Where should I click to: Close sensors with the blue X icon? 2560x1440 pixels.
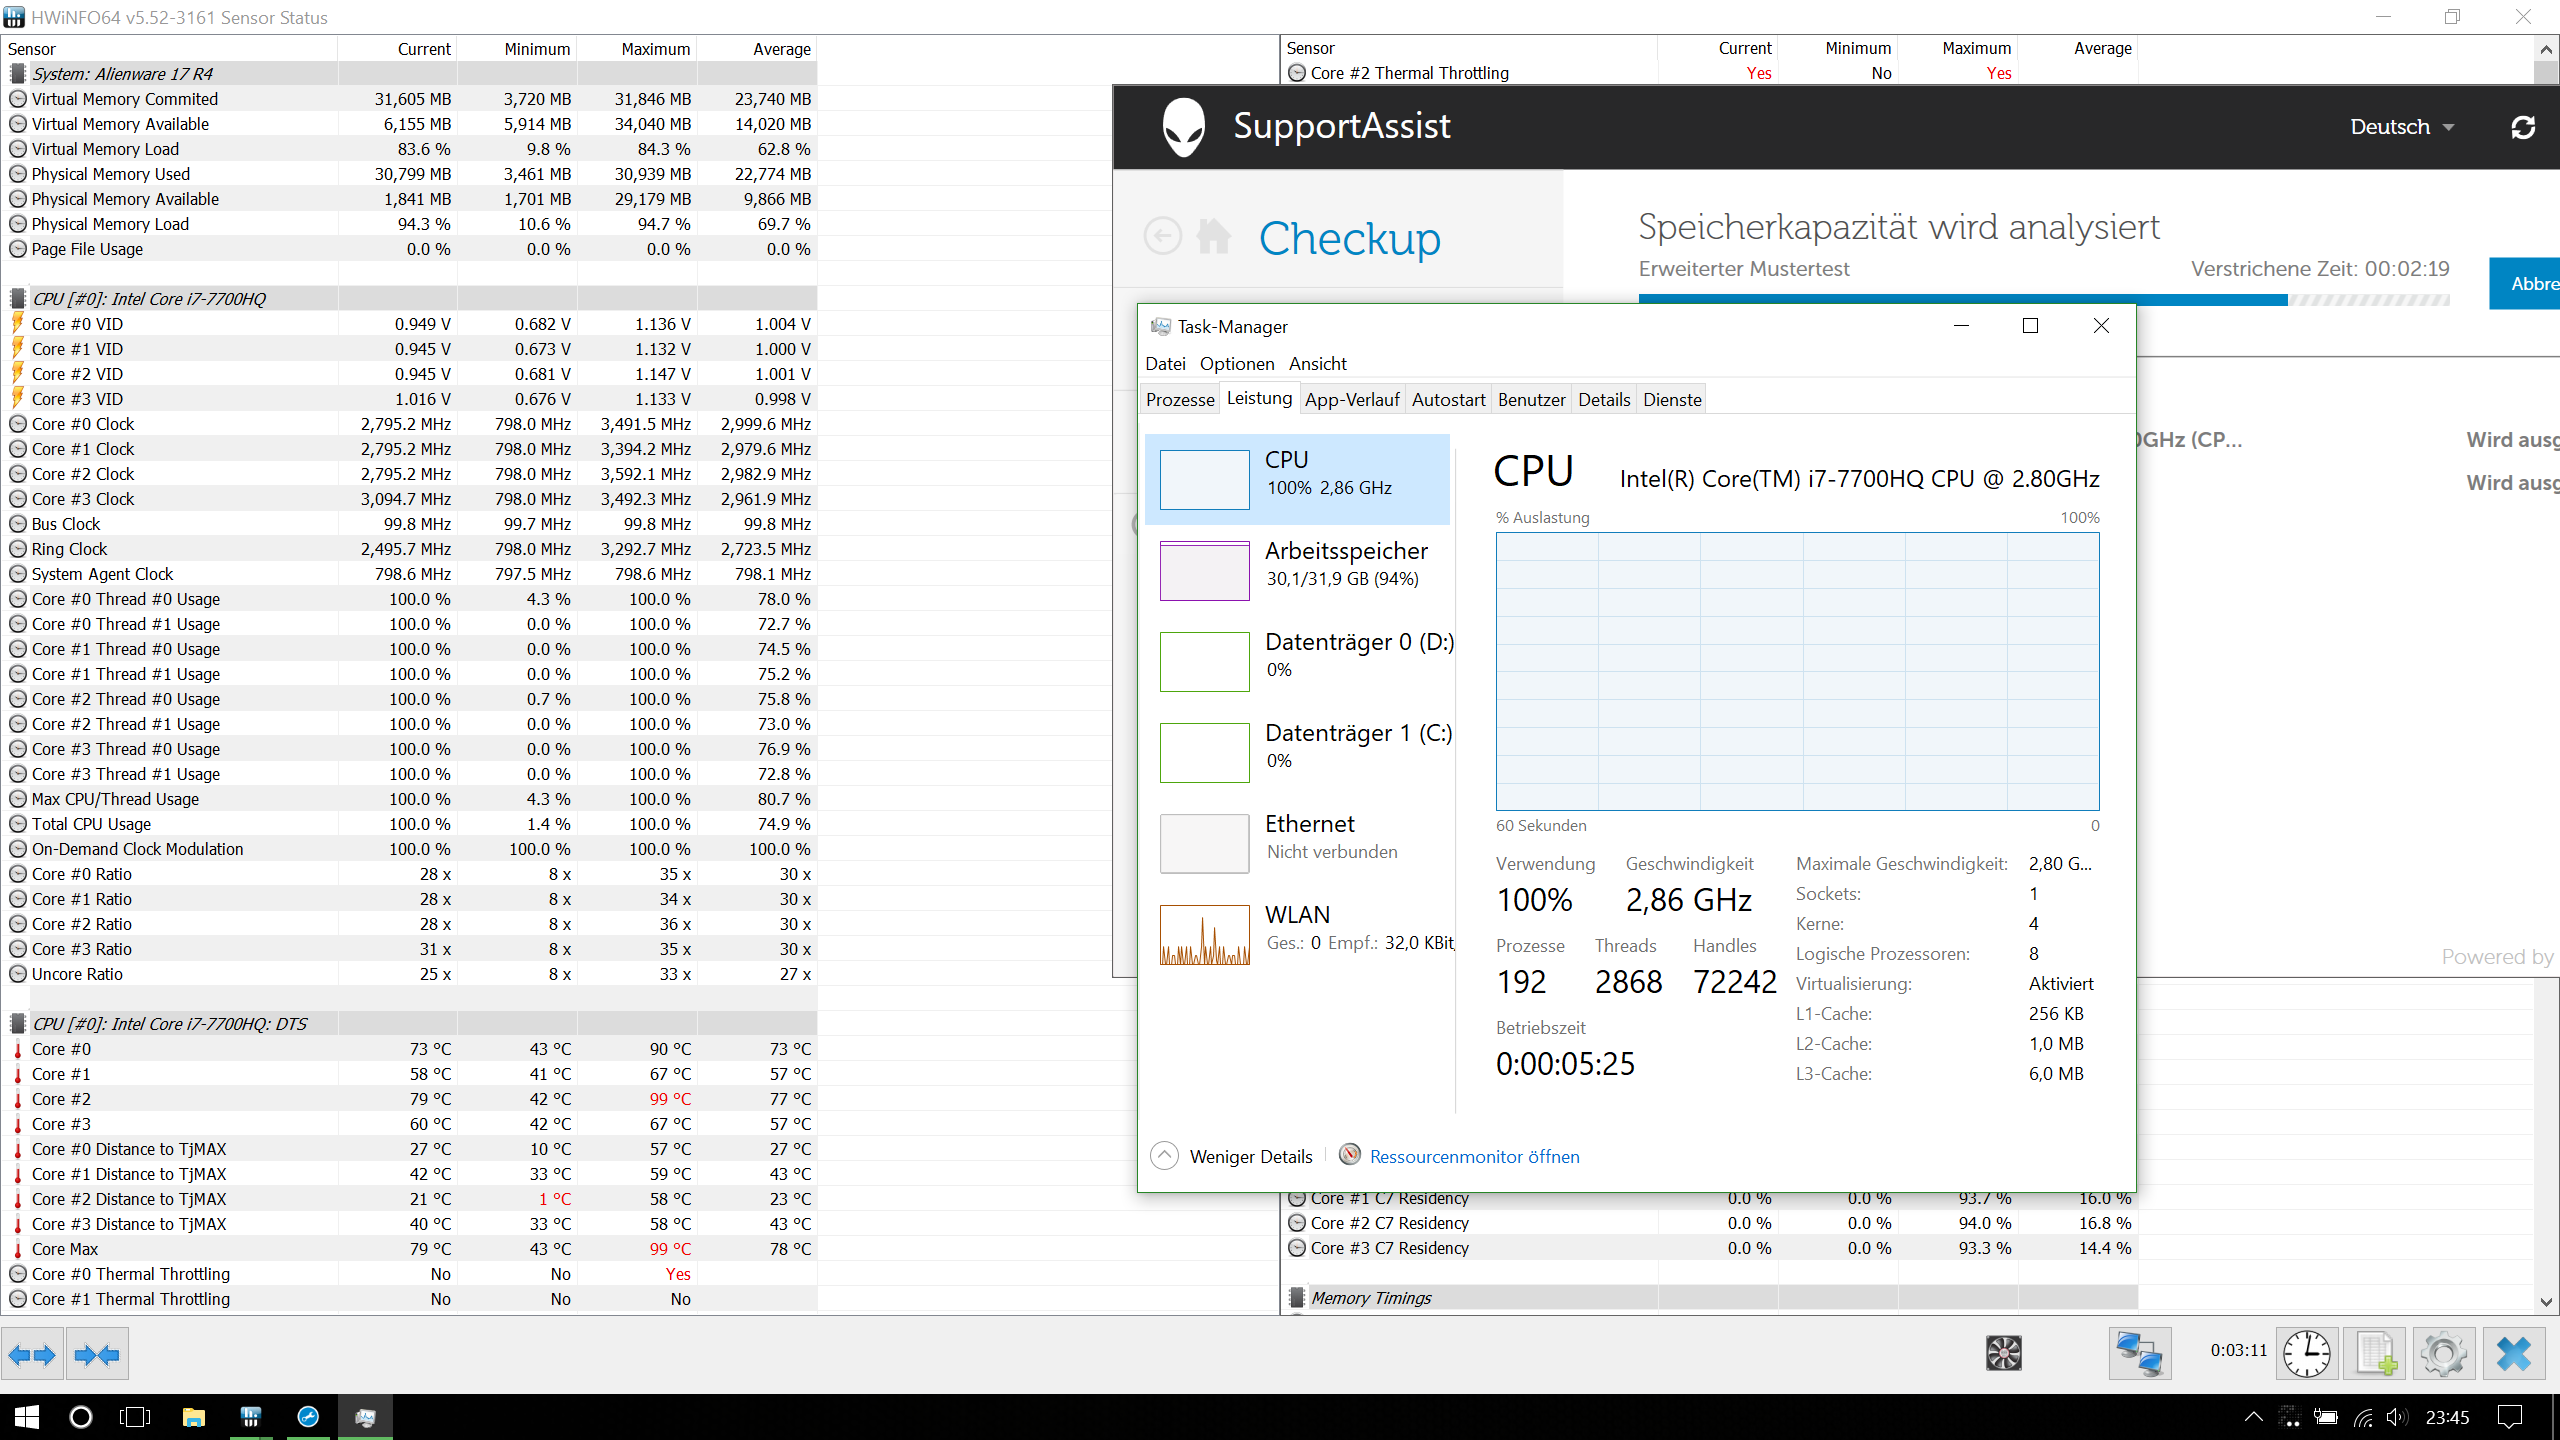coord(2514,1356)
